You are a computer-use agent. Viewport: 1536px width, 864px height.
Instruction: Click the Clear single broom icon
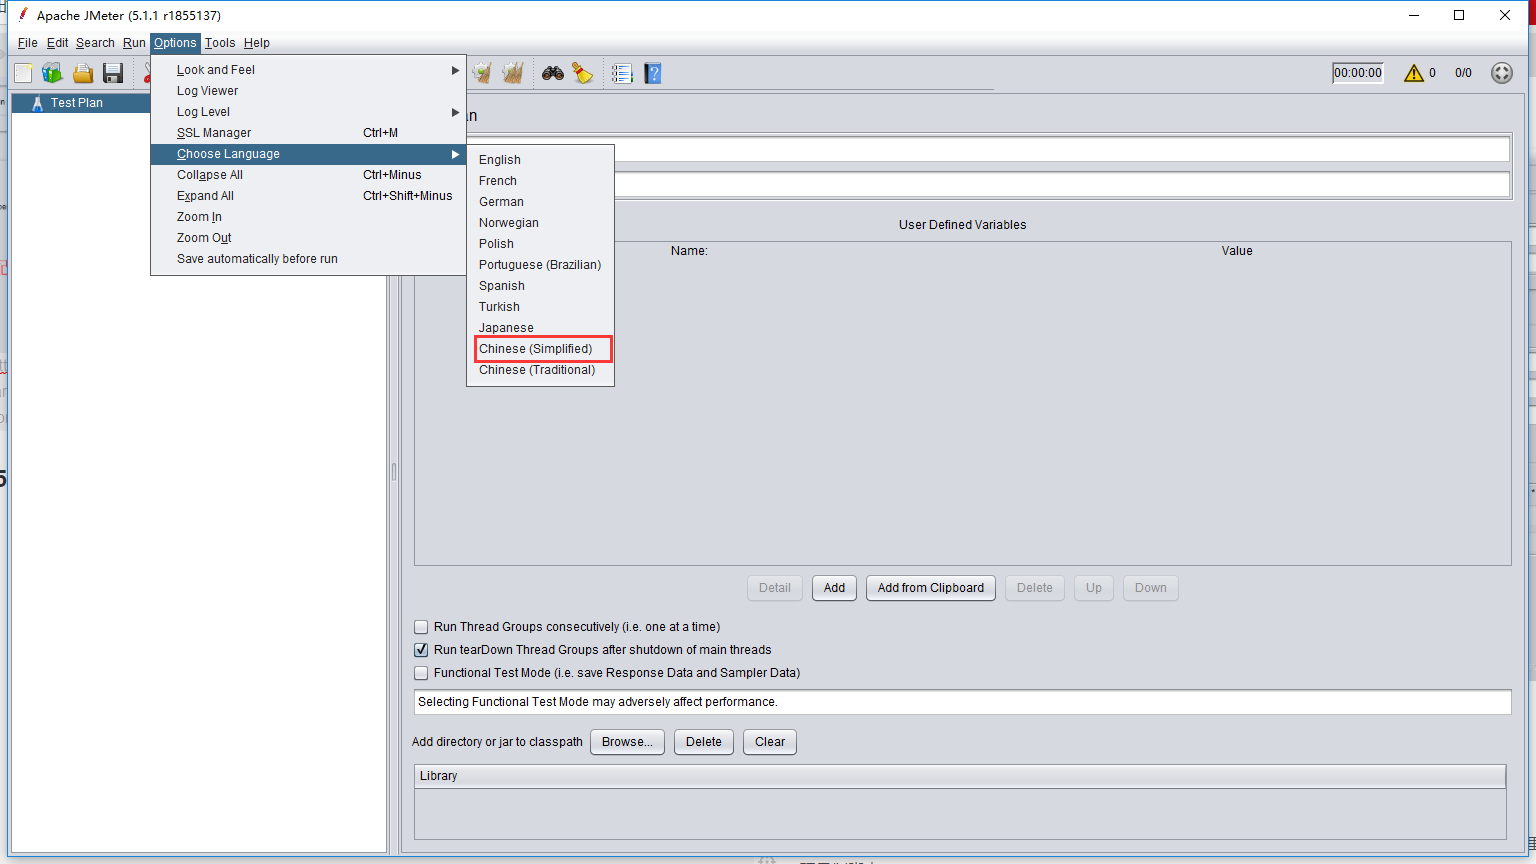[x=482, y=73]
